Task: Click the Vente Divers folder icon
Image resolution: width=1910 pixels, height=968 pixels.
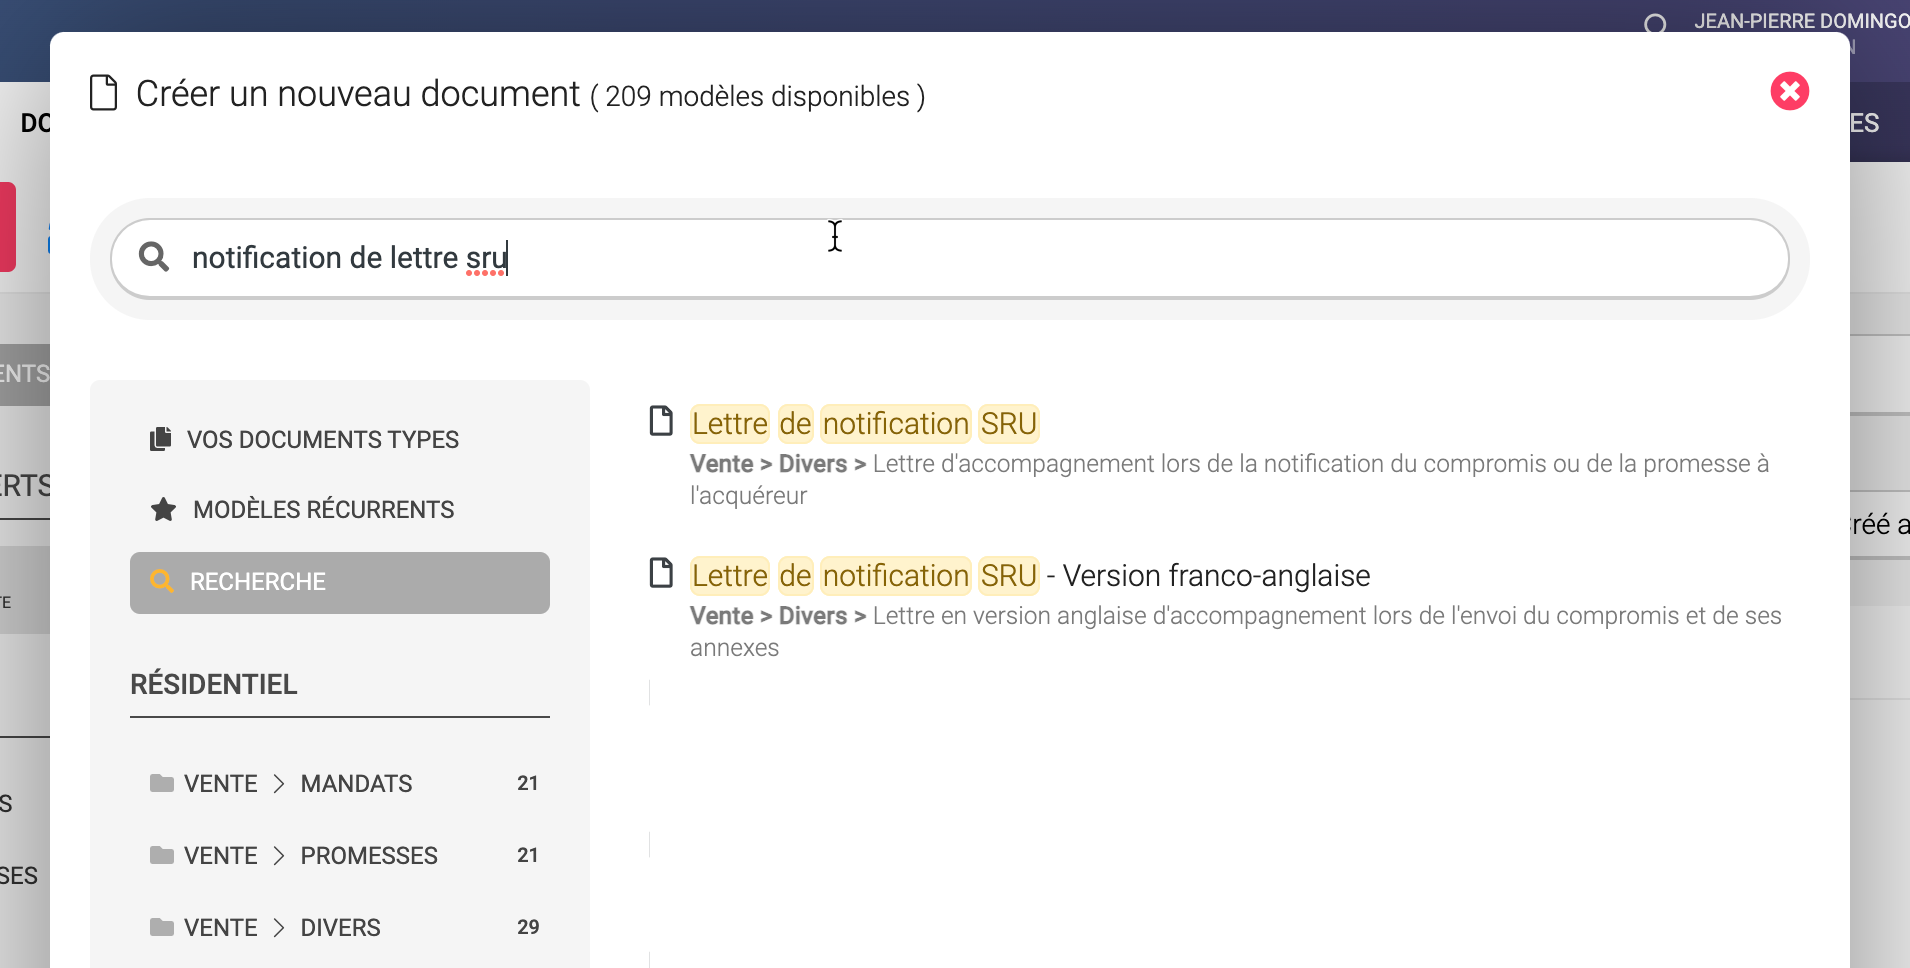Action: pos(161,927)
